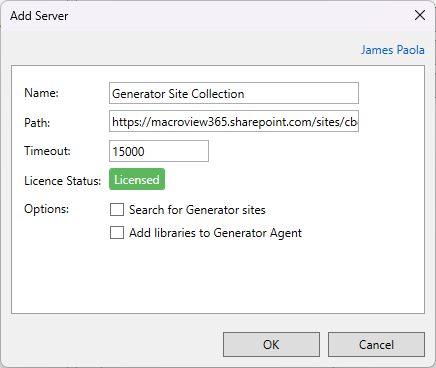Focus the Name input field

point(234,93)
